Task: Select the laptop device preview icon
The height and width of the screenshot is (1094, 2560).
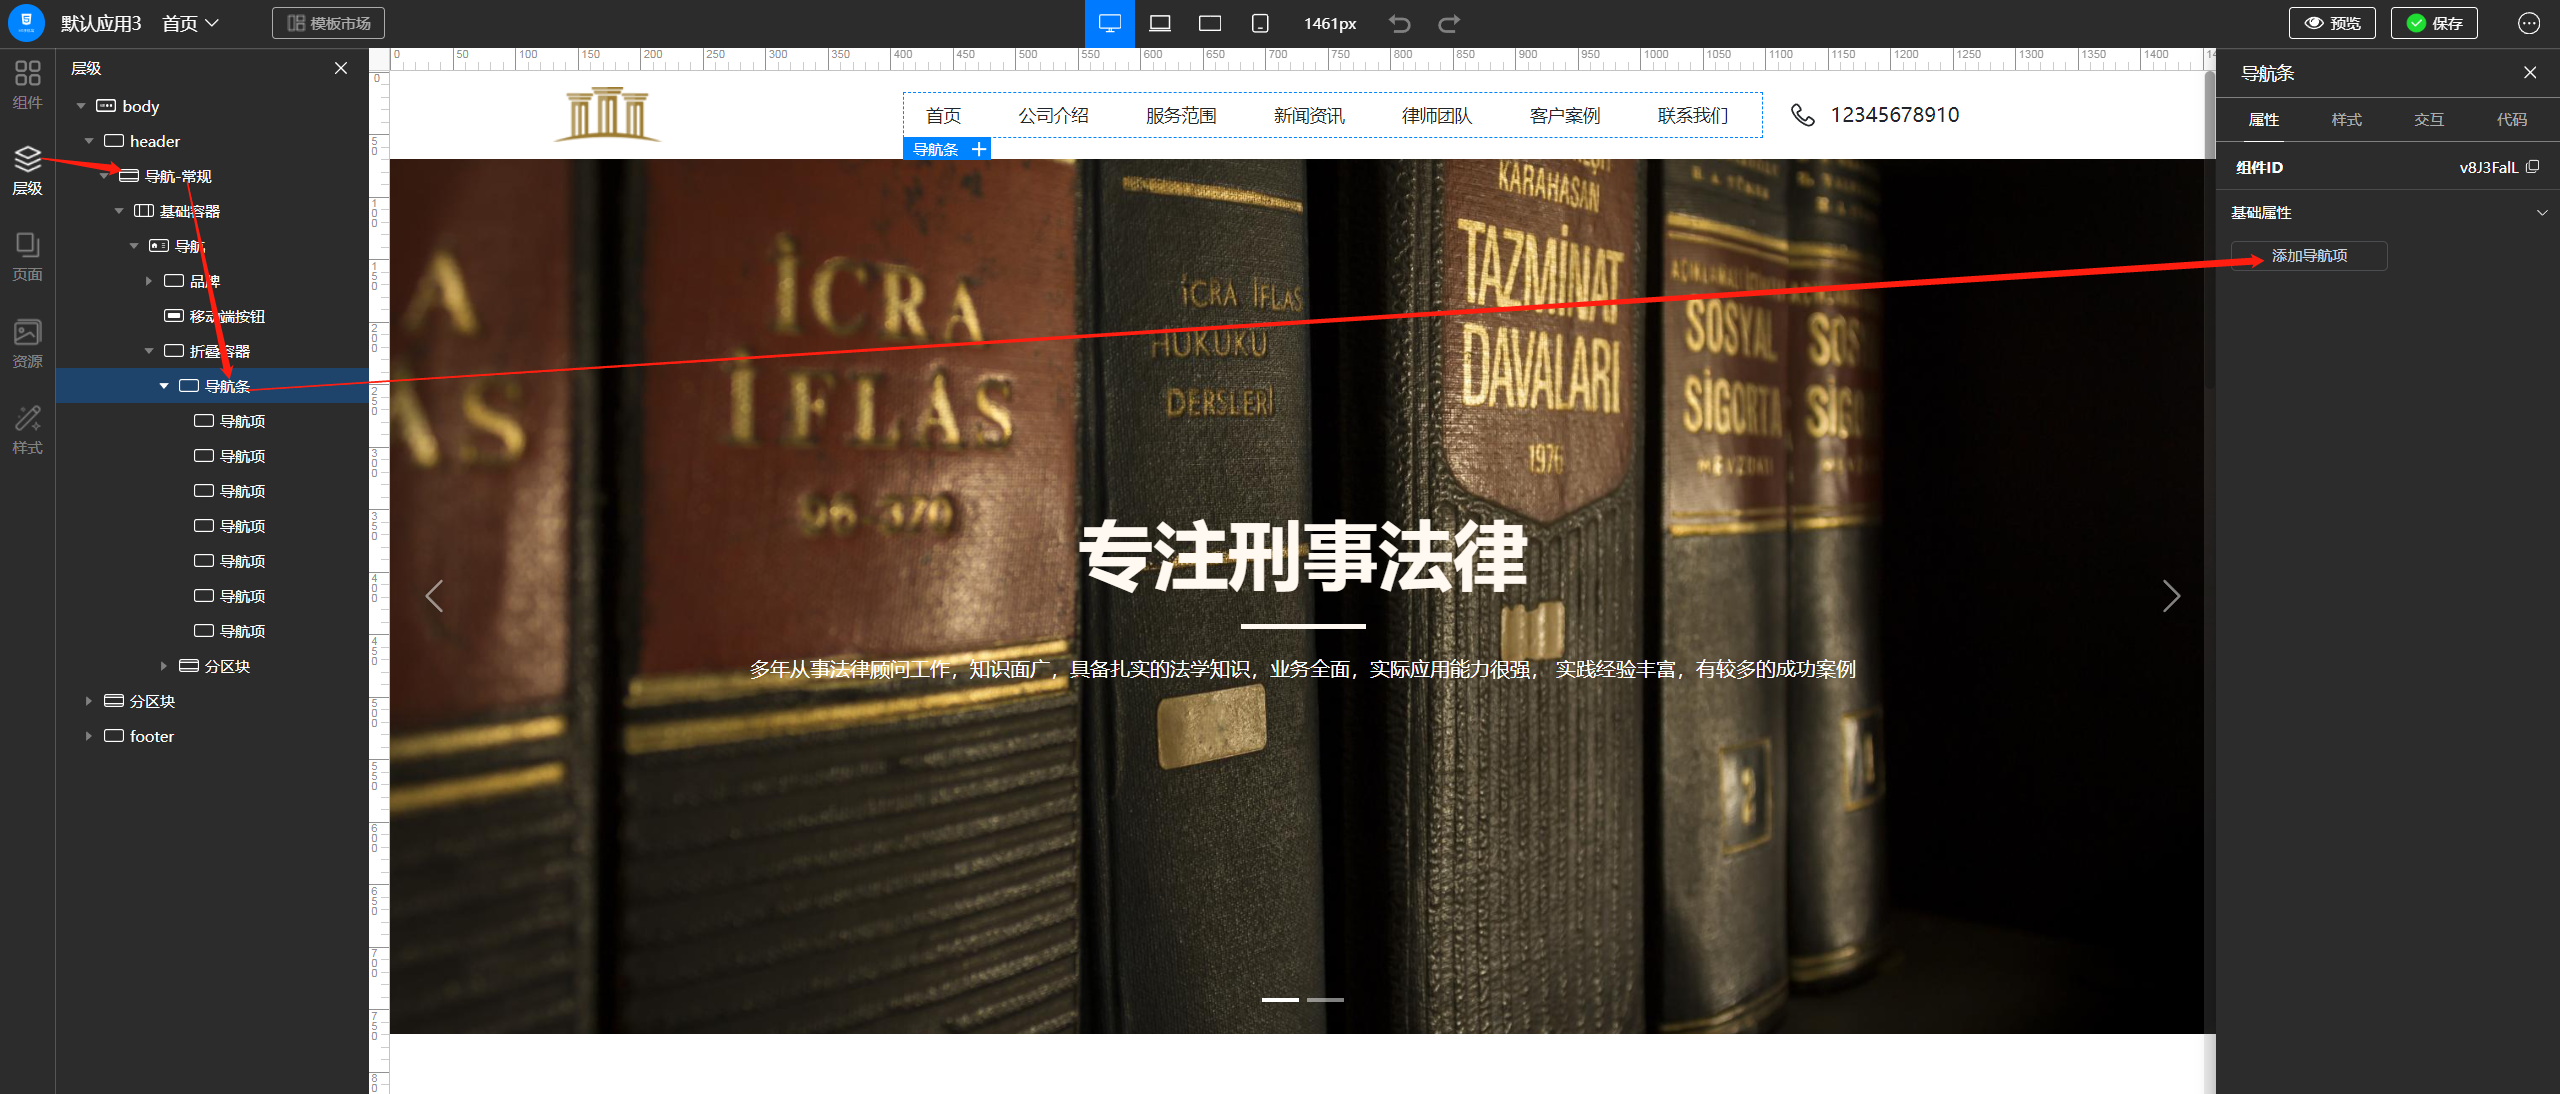Action: coord(1160,23)
